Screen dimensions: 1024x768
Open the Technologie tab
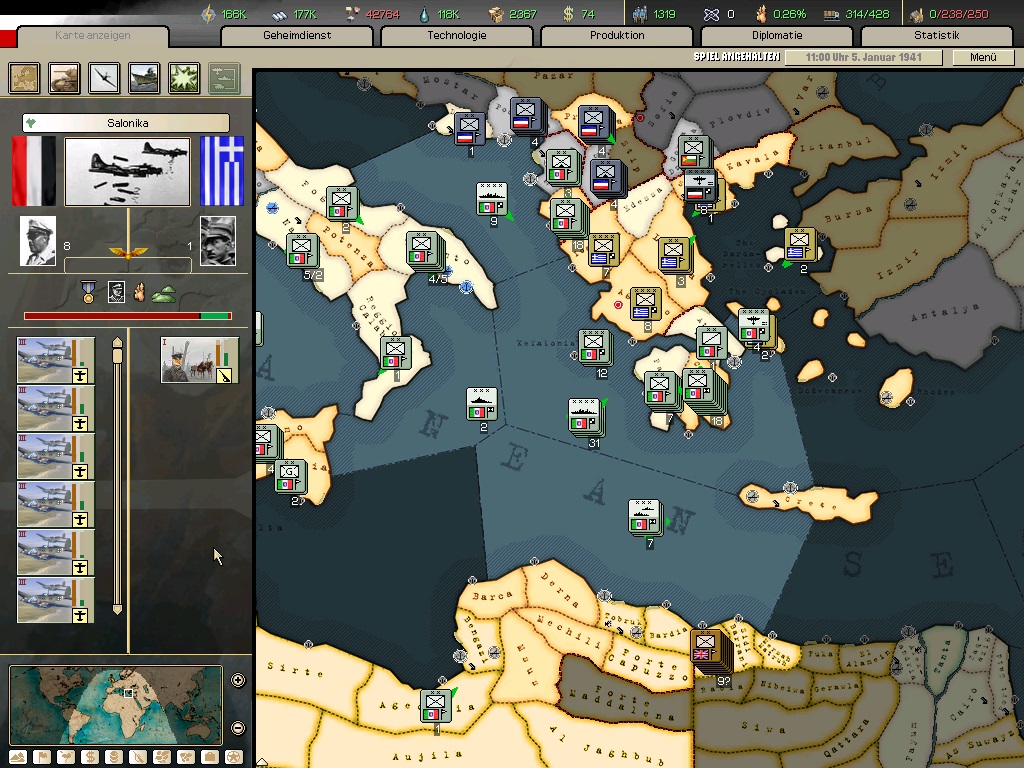click(457, 36)
